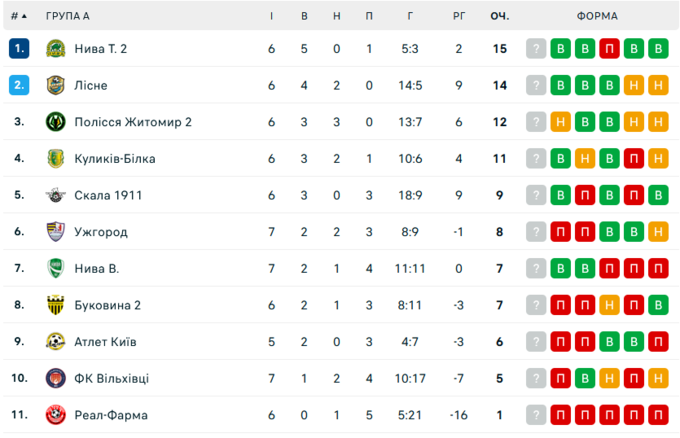
Task: Click the Лісне club crest
Action: (x=55, y=86)
